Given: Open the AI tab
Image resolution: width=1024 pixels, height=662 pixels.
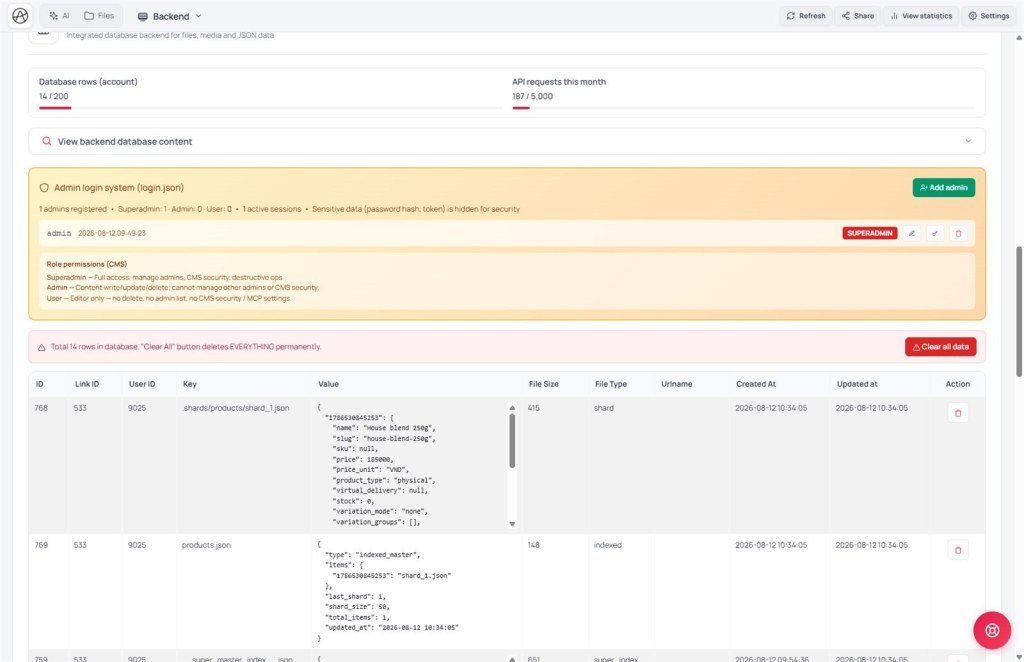Looking at the screenshot, I should pos(59,16).
